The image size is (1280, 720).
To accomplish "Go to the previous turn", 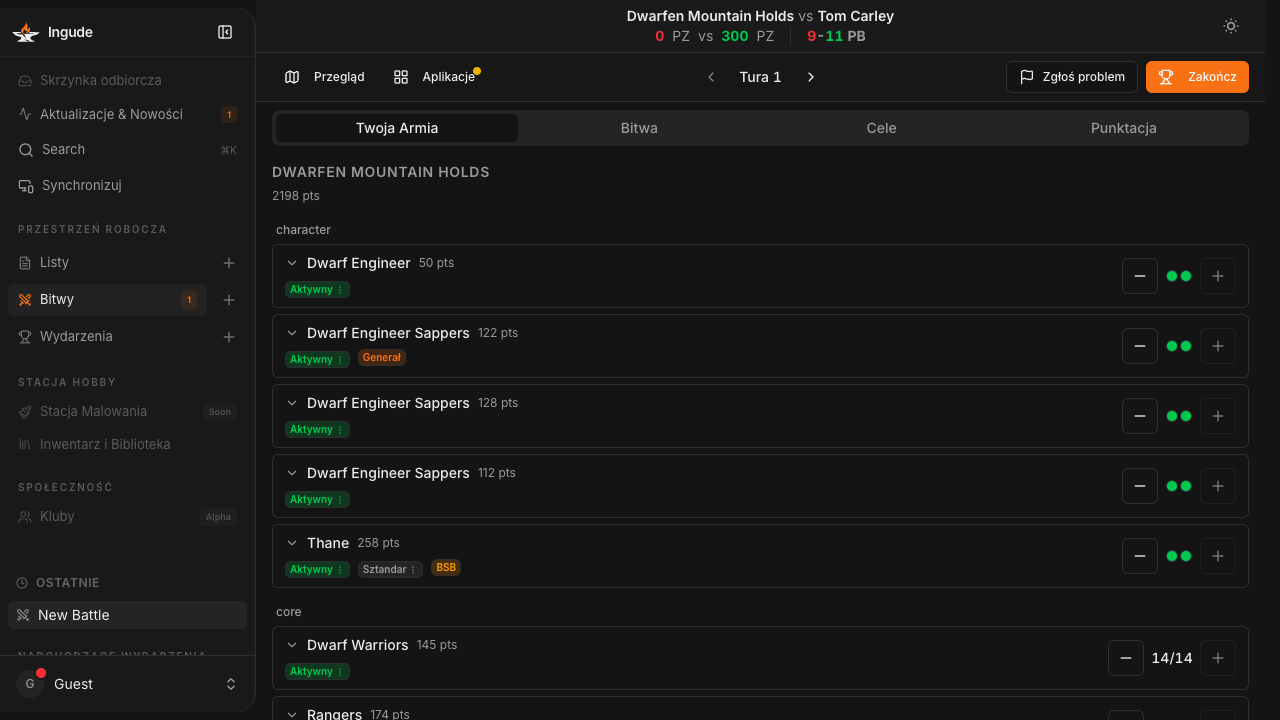I will click(x=711, y=77).
